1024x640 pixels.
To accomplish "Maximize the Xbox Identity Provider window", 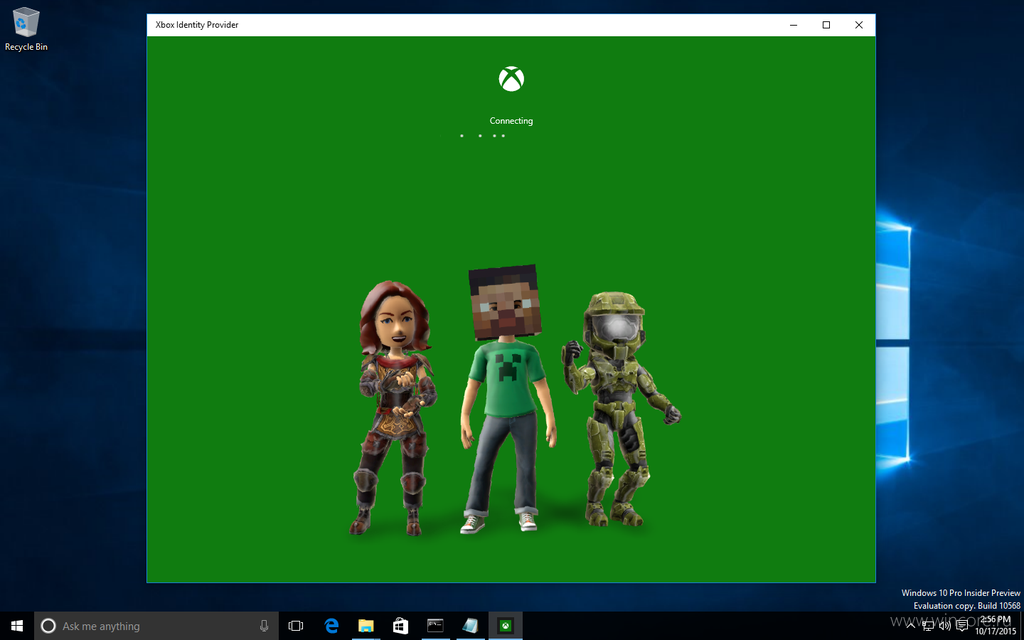I will point(826,25).
